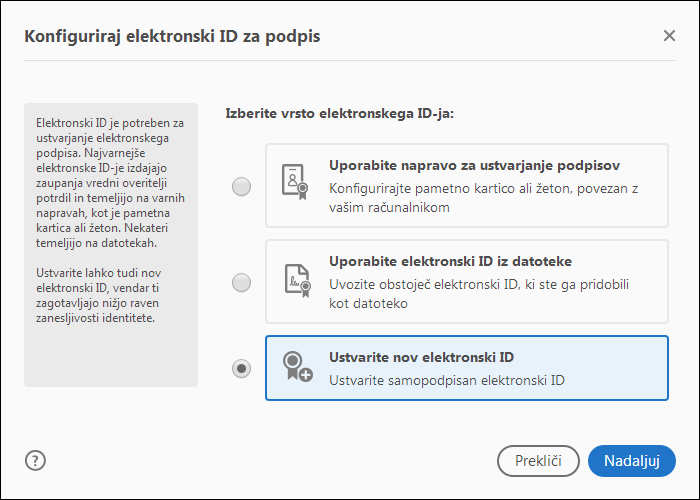Choose "Ustvarite nov elektronski ID" title

click(x=421, y=358)
